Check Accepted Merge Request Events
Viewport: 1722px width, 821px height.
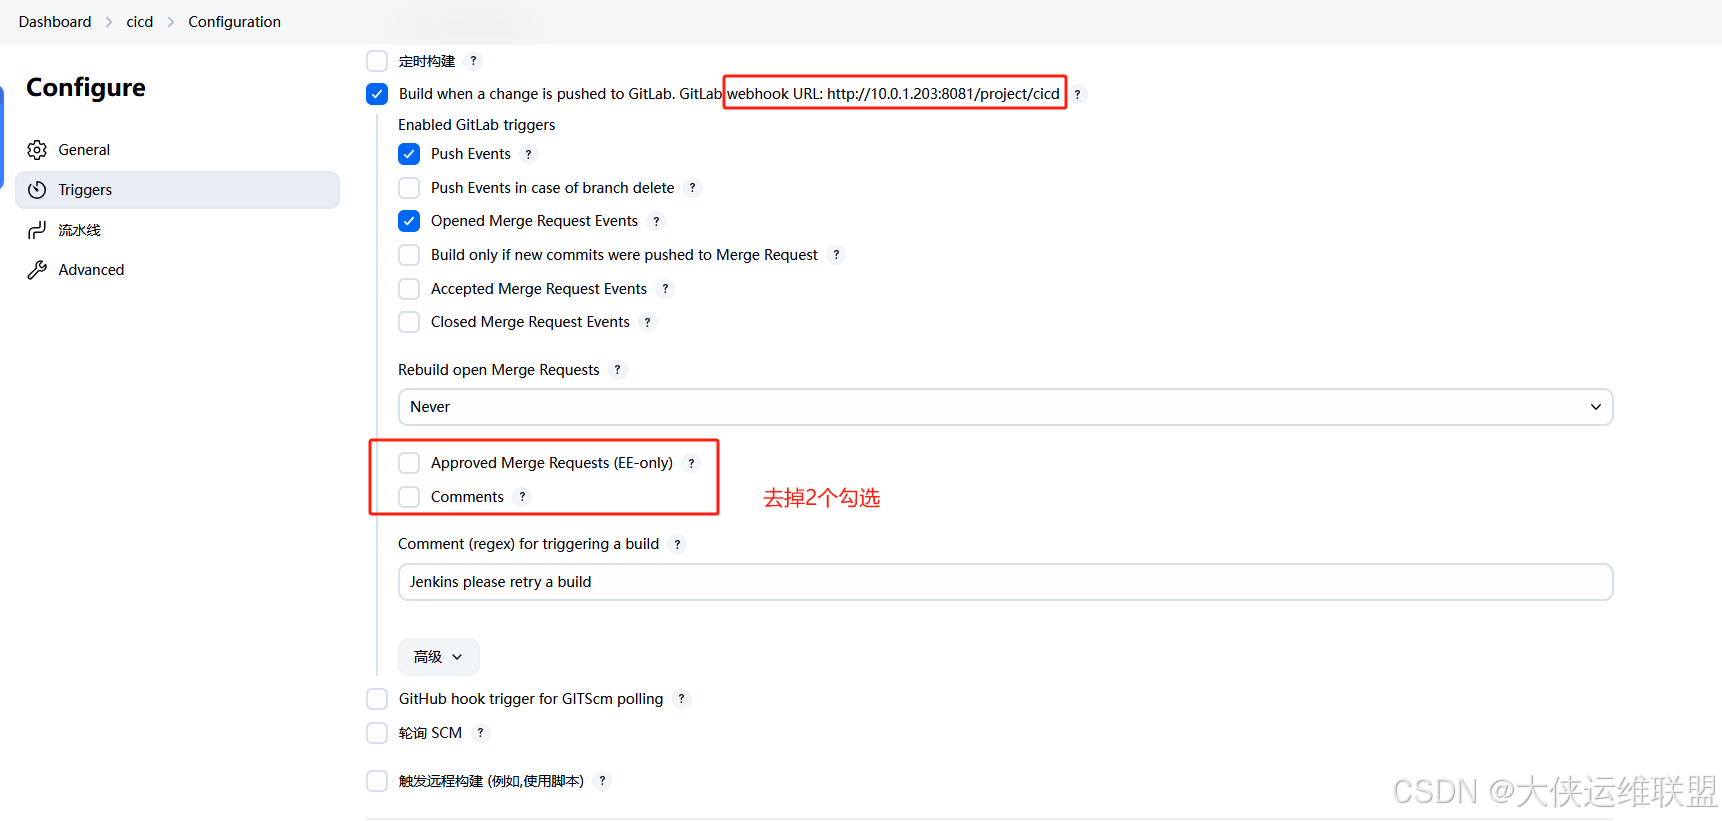[409, 289]
